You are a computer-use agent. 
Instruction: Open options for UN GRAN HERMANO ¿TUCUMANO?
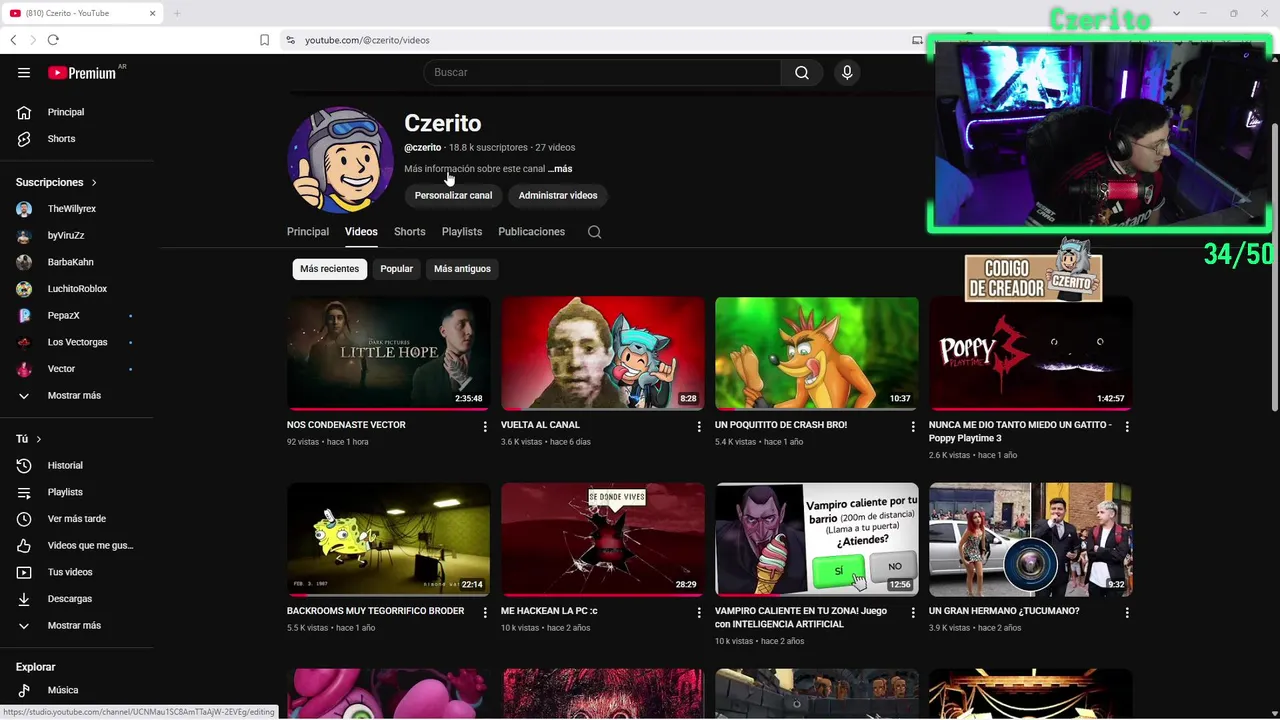(x=1127, y=613)
